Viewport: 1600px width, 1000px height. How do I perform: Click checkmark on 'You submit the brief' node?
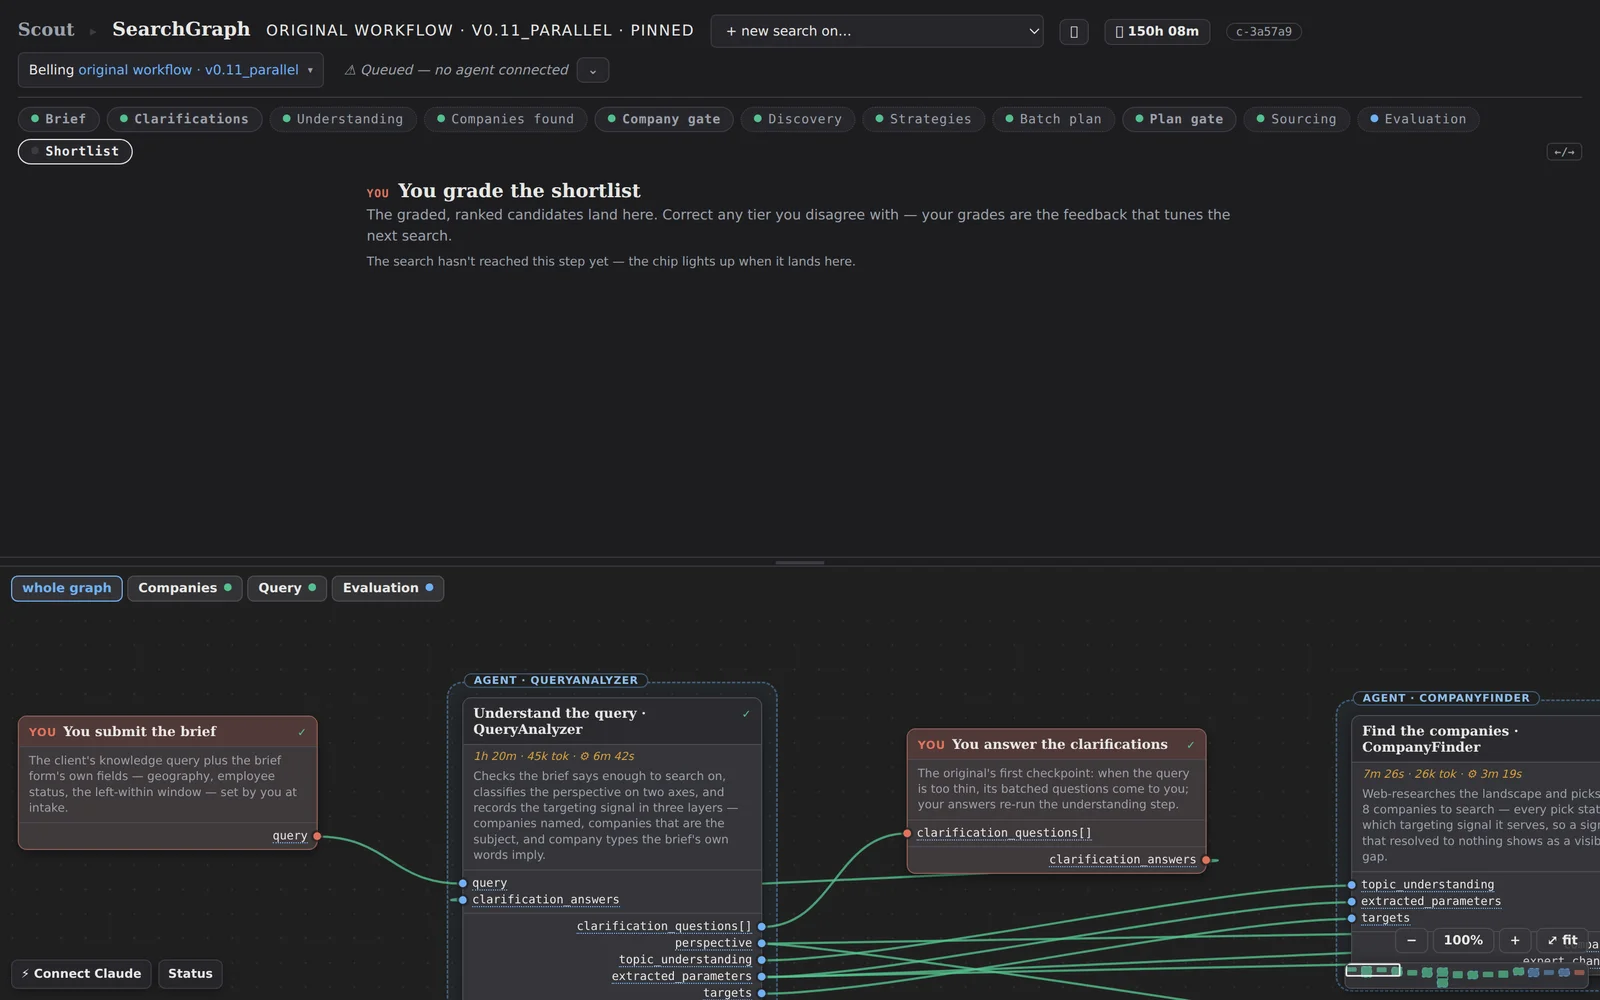[302, 732]
